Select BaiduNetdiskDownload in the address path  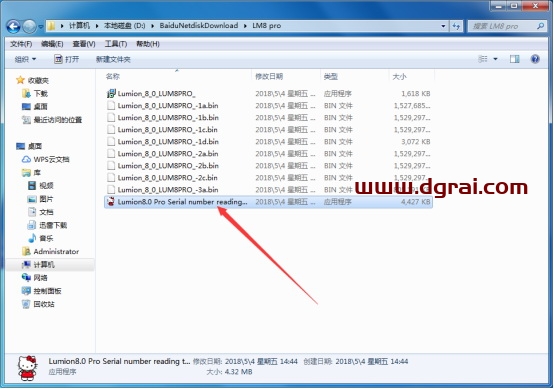[199, 26]
